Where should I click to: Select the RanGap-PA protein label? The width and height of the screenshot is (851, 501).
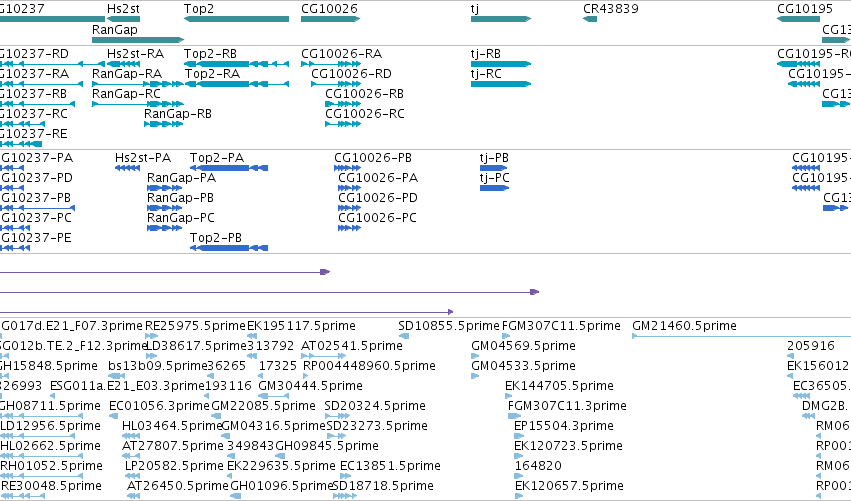pyautogui.click(x=181, y=178)
